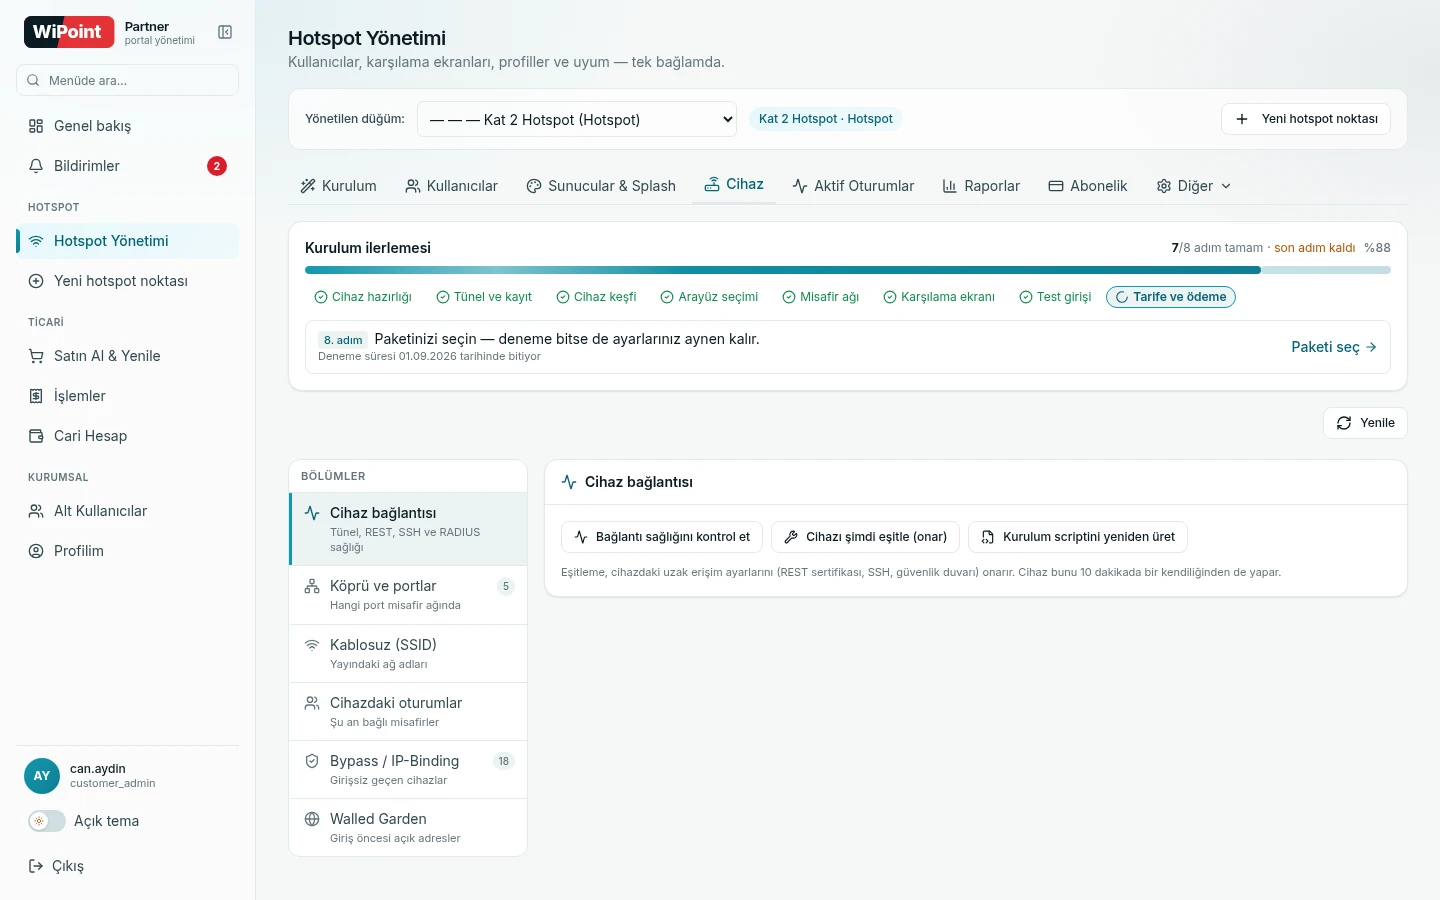The width and height of the screenshot is (1440, 900).
Task: Switch to Abonelik tab
Action: coord(1088,186)
